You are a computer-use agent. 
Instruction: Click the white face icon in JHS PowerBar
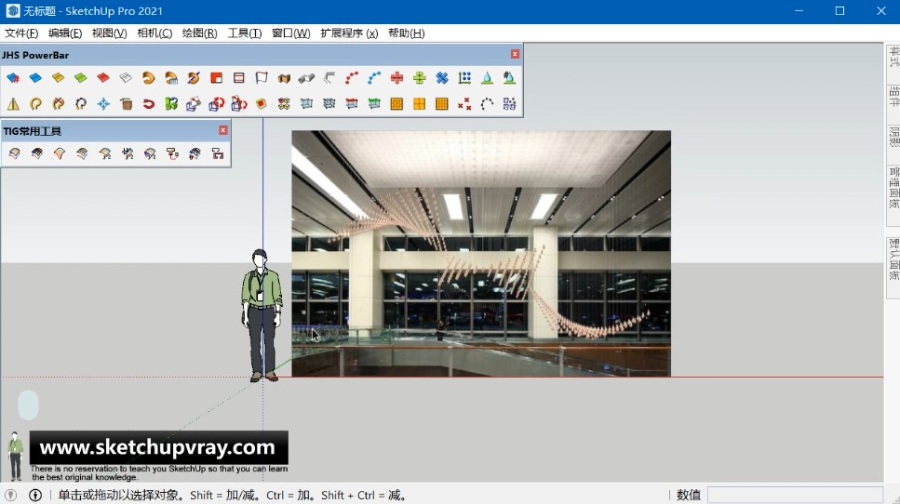coord(126,77)
